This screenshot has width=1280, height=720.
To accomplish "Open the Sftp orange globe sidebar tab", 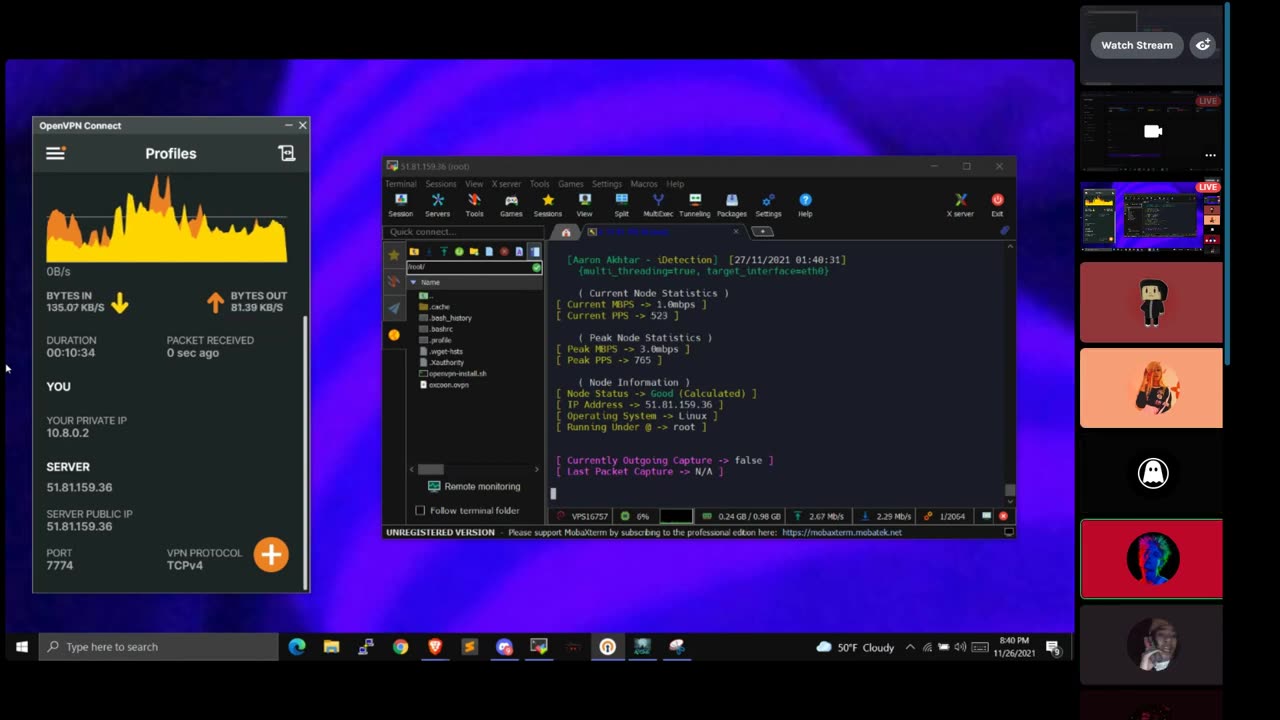I will pyautogui.click(x=394, y=335).
